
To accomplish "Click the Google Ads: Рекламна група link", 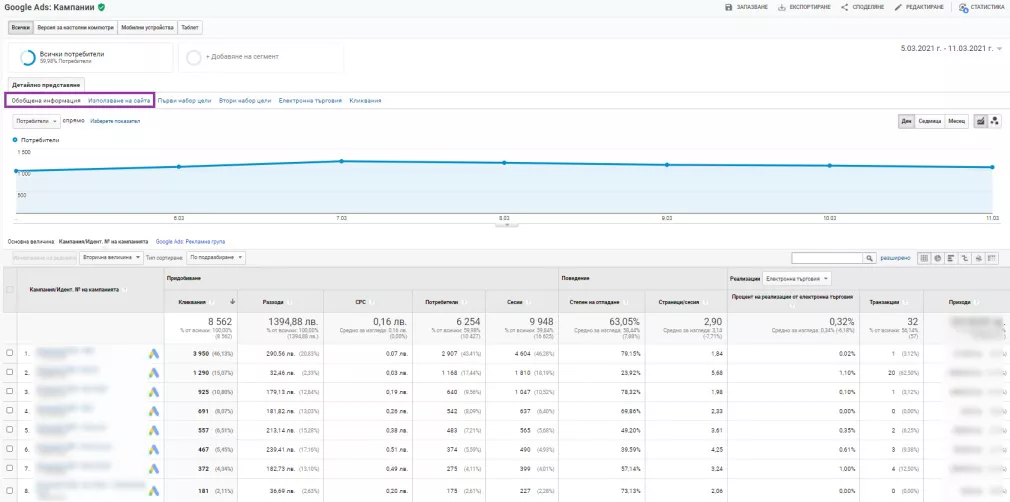I will [x=190, y=242].
